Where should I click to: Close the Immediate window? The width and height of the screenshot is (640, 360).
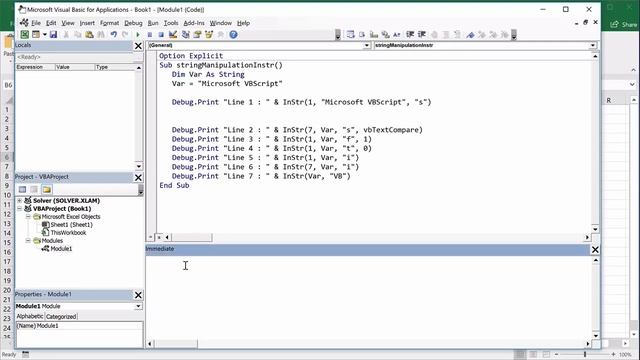pyautogui.click(x=596, y=249)
